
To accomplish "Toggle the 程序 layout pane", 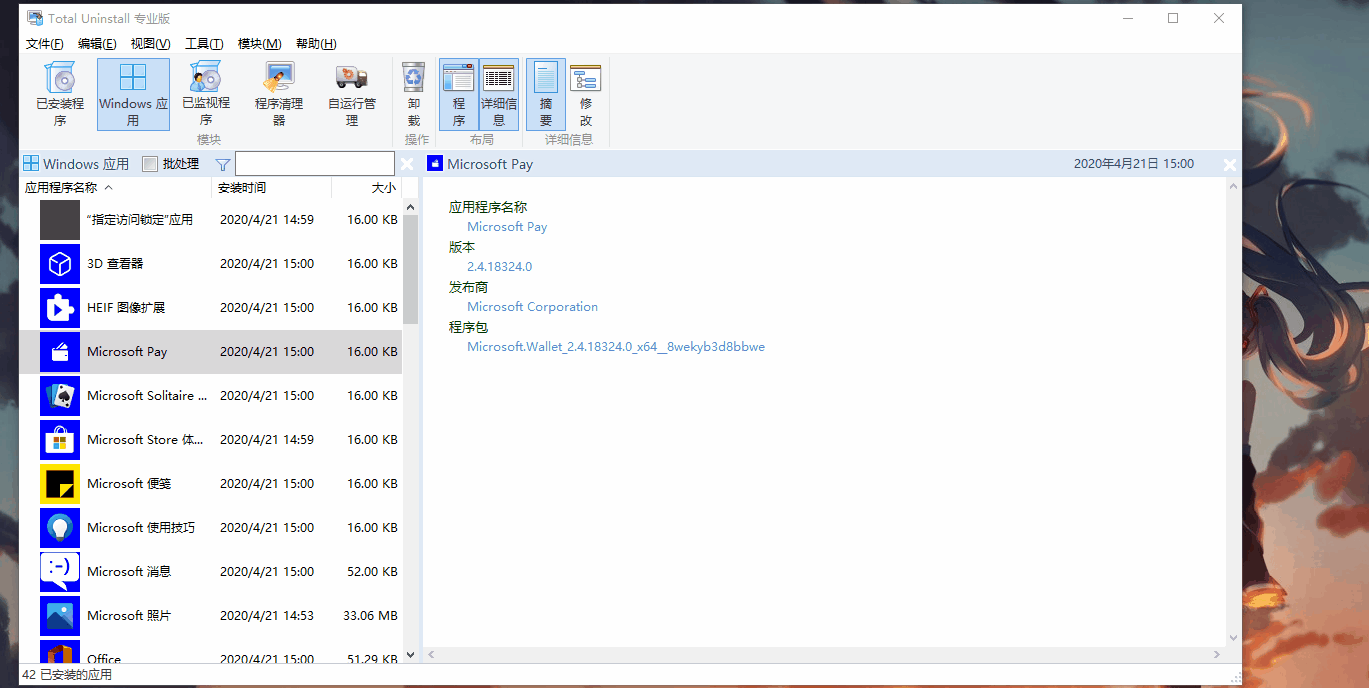I will tap(459, 94).
